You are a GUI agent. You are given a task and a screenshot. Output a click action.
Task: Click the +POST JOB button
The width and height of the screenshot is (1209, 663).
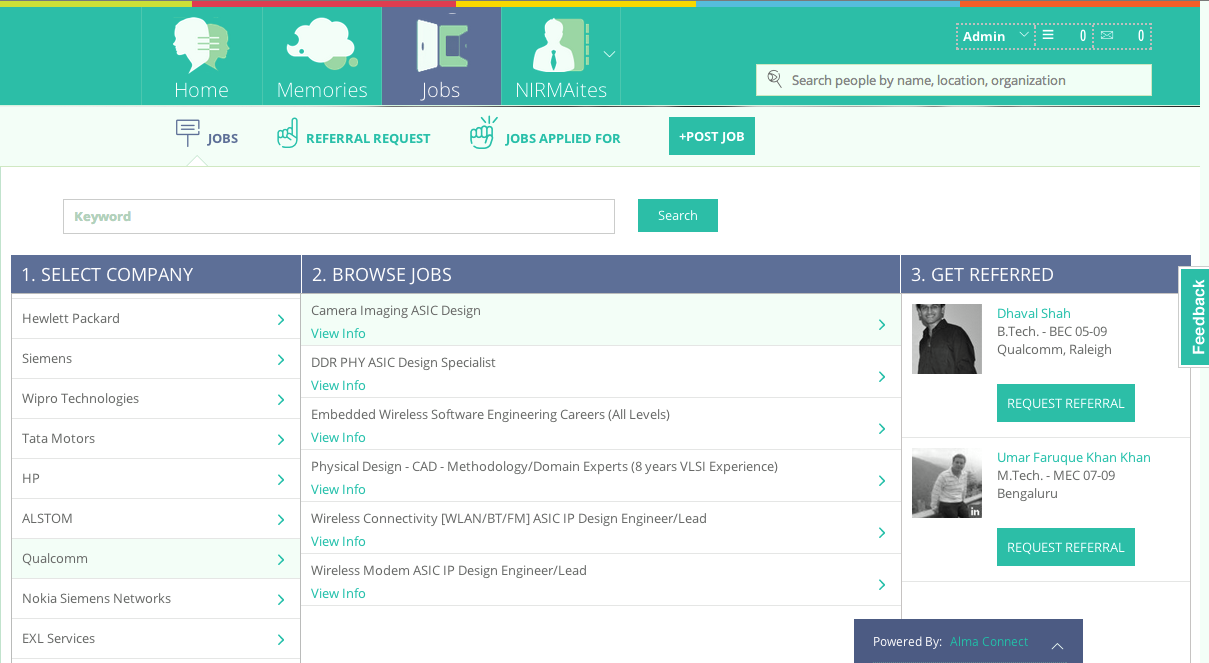click(x=712, y=136)
